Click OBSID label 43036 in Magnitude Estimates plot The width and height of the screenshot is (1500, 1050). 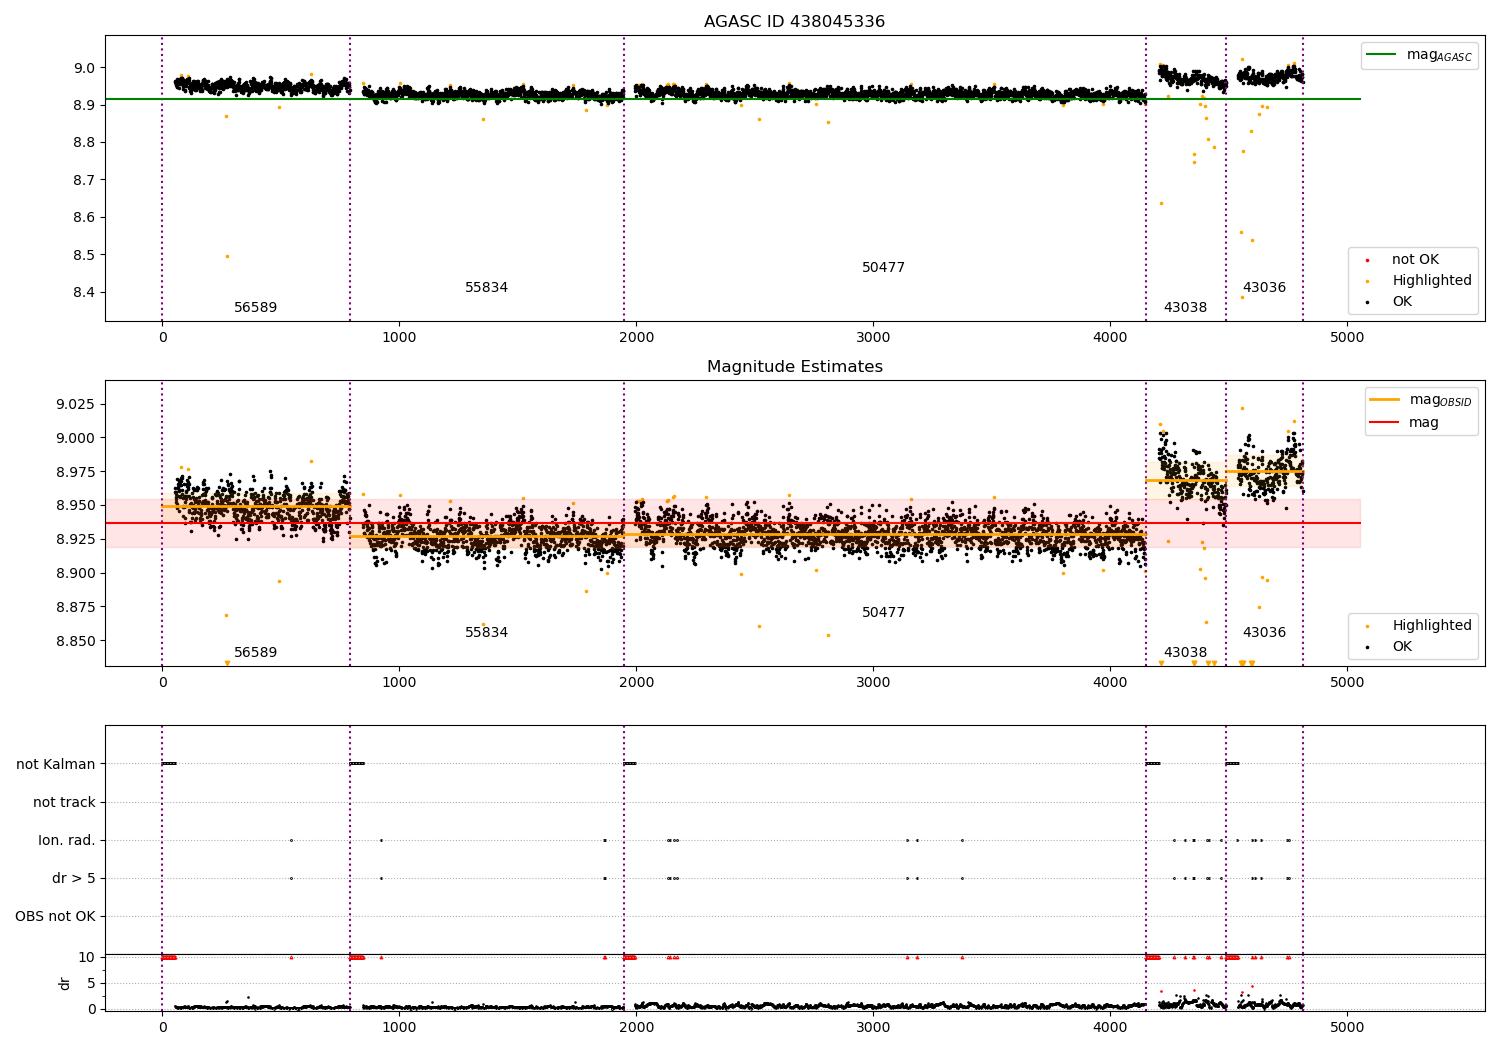(x=1264, y=633)
